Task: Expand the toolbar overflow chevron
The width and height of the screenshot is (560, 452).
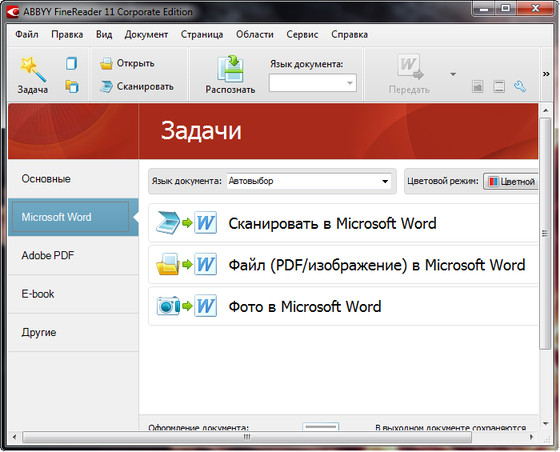Action: [546, 74]
